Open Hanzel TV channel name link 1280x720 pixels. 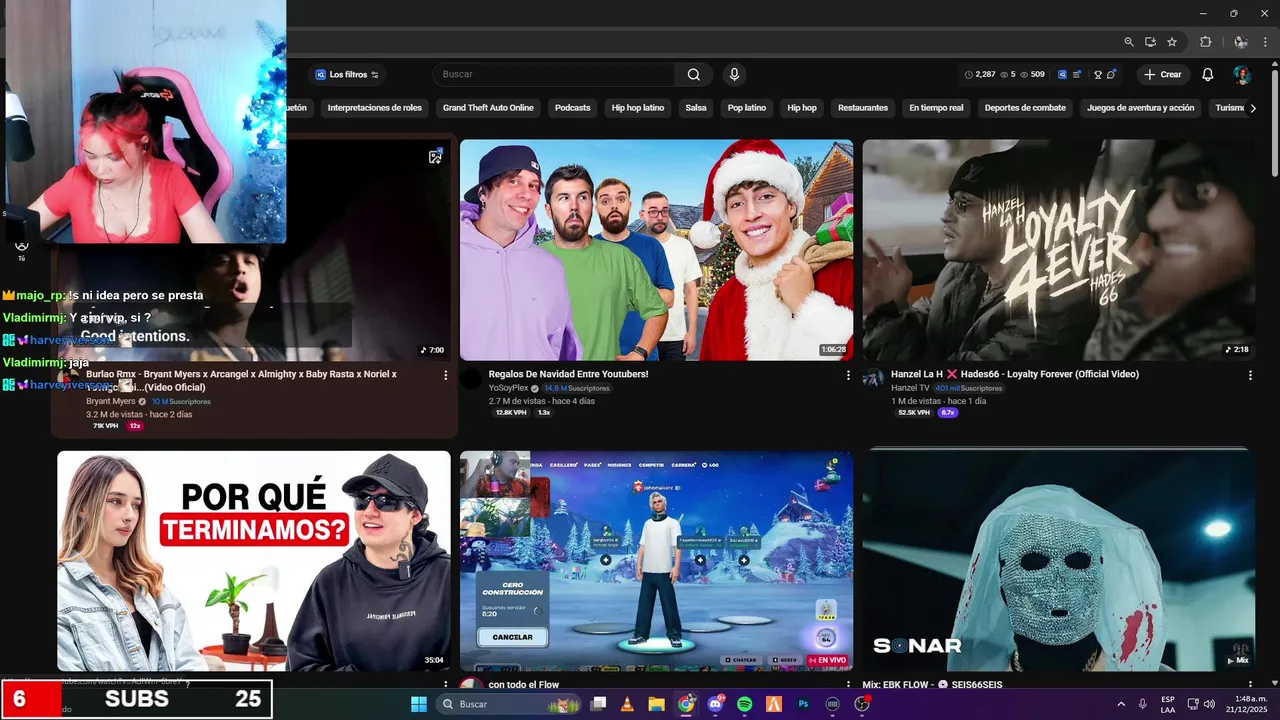coord(910,388)
